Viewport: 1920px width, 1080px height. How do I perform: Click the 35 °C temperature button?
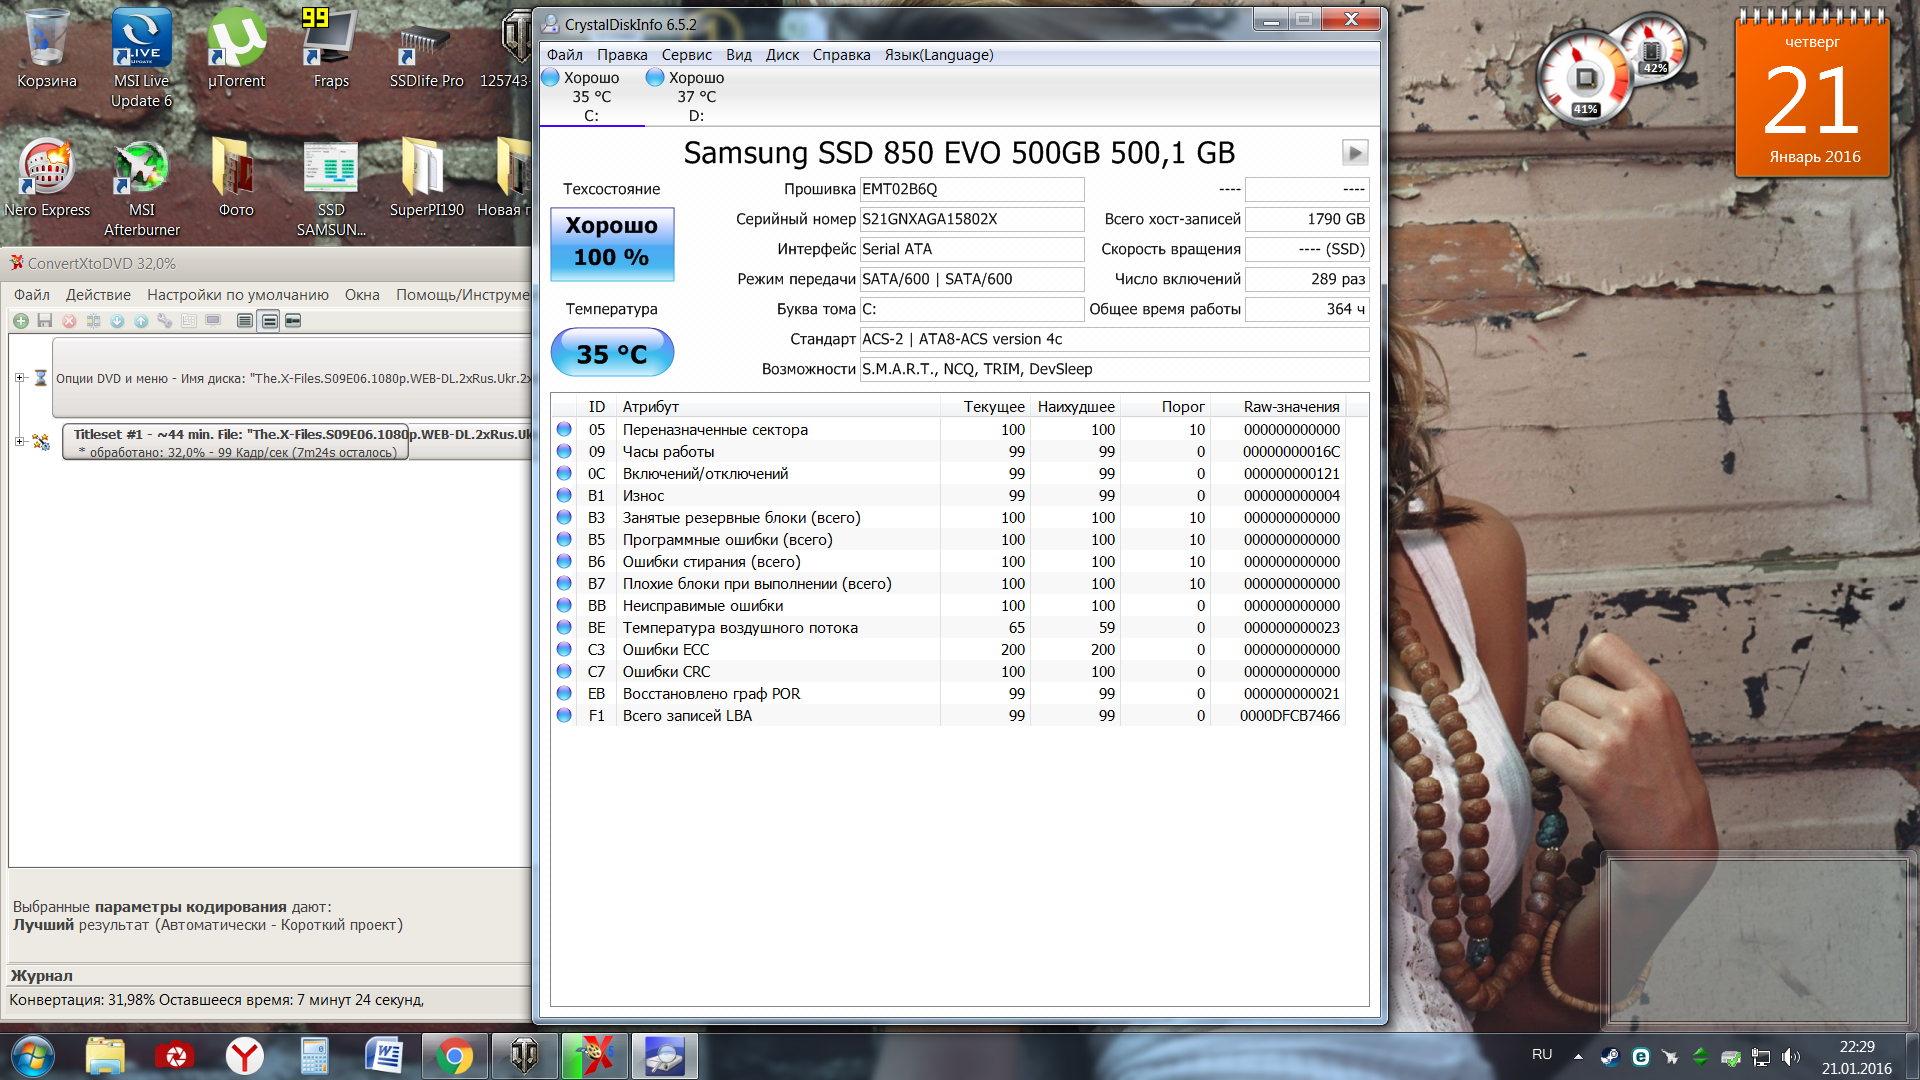pos(612,354)
